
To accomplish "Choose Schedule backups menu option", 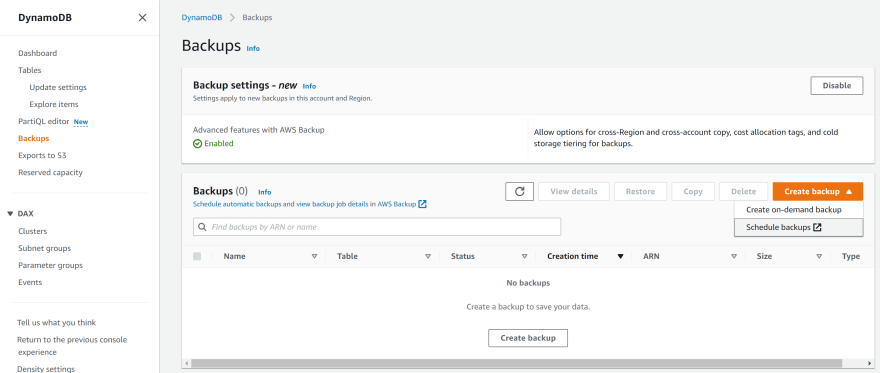I will (799, 227).
